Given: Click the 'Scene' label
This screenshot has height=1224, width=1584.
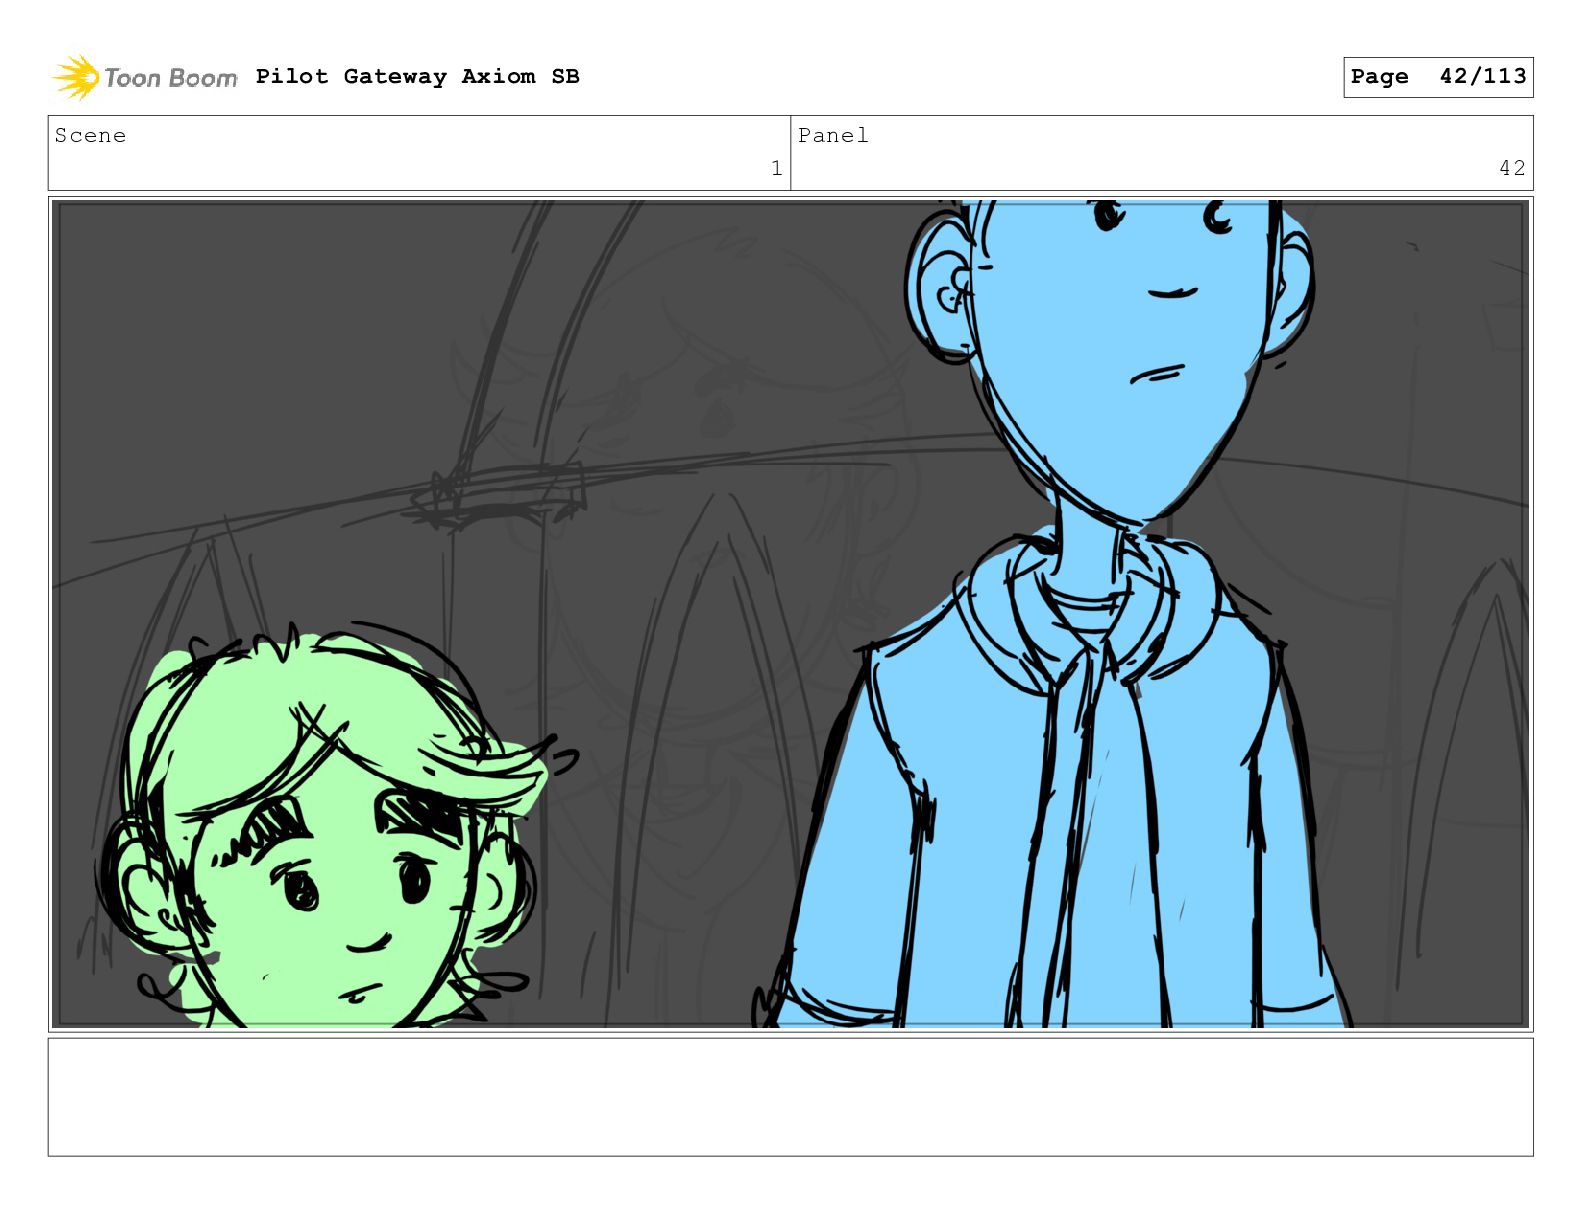Looking at the screenshot, I should point(90,136).
